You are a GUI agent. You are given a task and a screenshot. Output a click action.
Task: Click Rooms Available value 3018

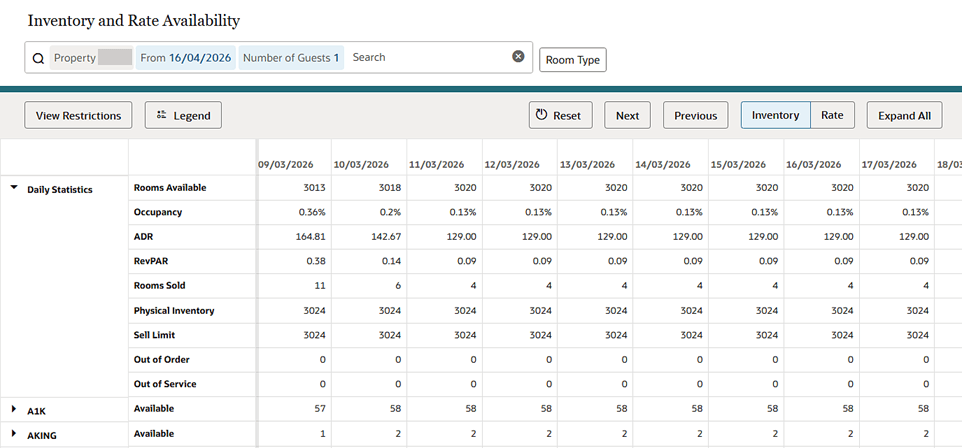(390, 188)
